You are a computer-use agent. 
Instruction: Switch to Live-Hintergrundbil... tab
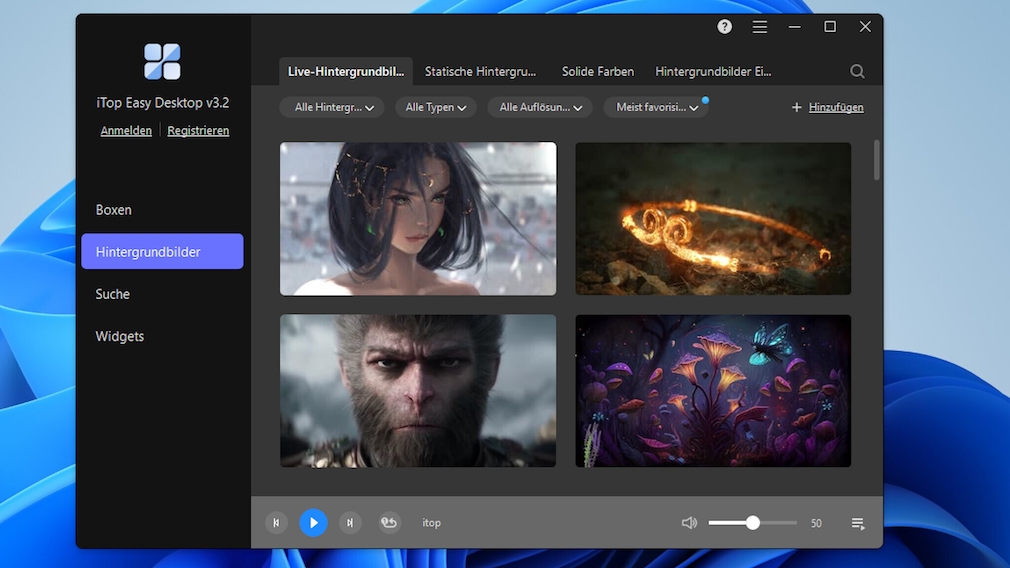pyautogui.click(x=346, y=71)
